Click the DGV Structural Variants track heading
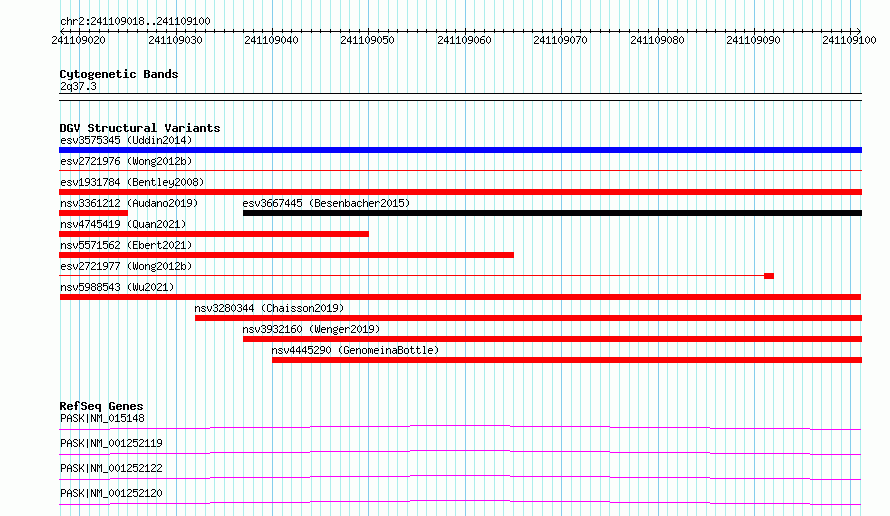This screenshot has width=890, height=516. [140, 128]
